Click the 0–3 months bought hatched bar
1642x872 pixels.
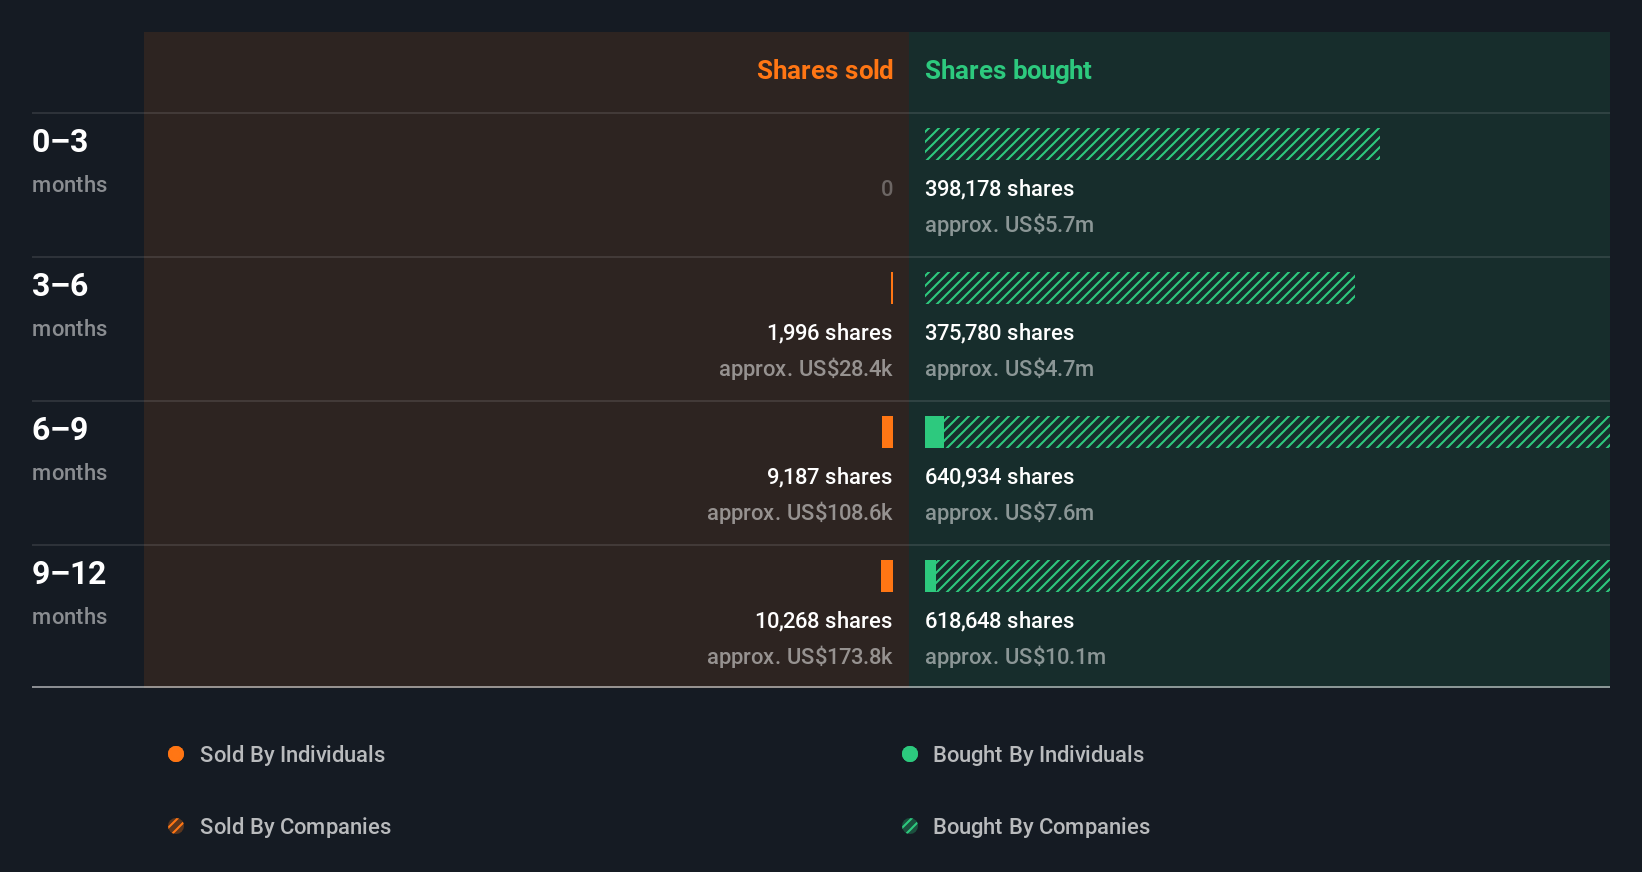(x=1152, y=144)
